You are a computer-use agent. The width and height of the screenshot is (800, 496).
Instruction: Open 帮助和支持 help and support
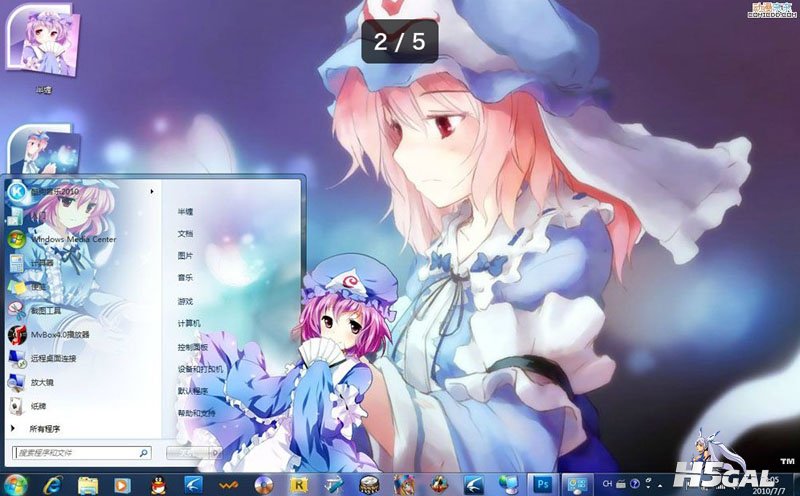(196, 413)
